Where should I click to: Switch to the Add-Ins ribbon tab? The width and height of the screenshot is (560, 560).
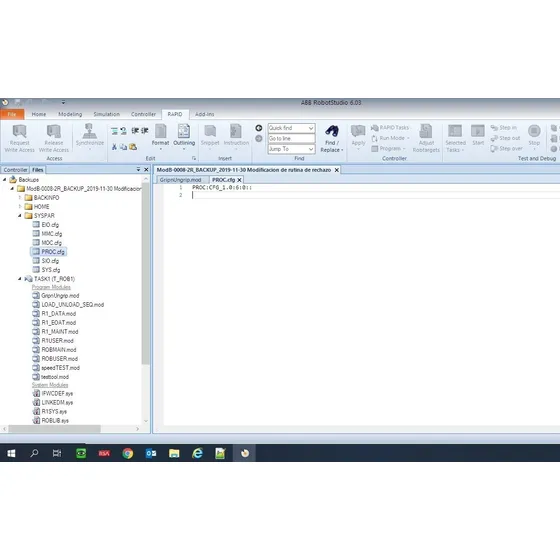(x=204, y=114)
